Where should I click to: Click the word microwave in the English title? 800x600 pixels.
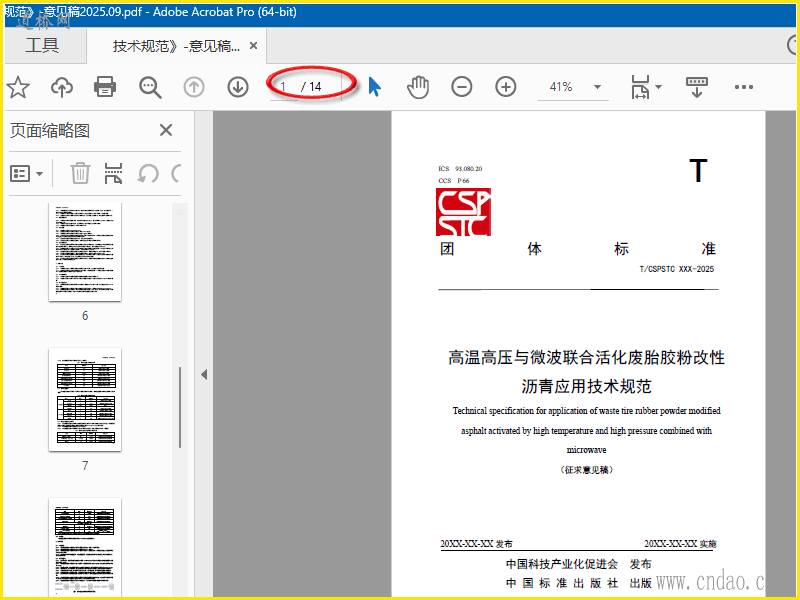(586, 450)
